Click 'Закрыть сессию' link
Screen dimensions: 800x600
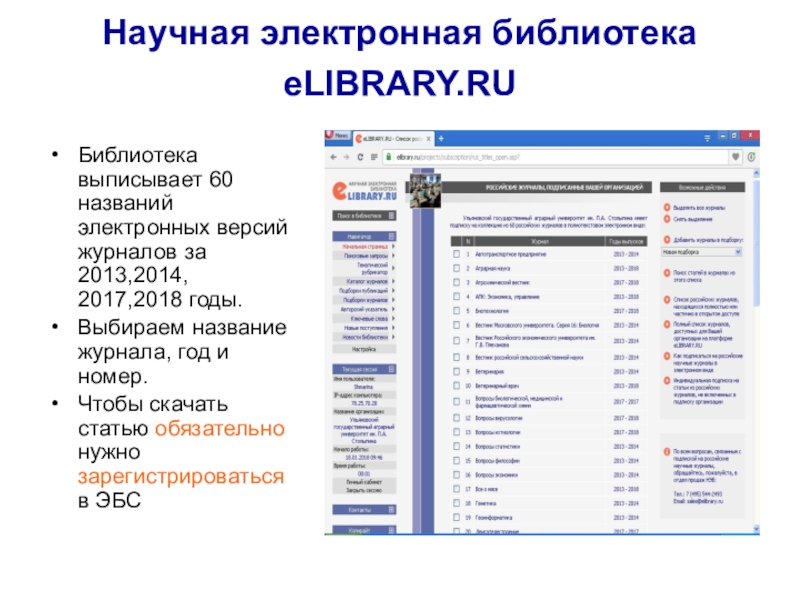pyautogui.click(x=364, y=490)
